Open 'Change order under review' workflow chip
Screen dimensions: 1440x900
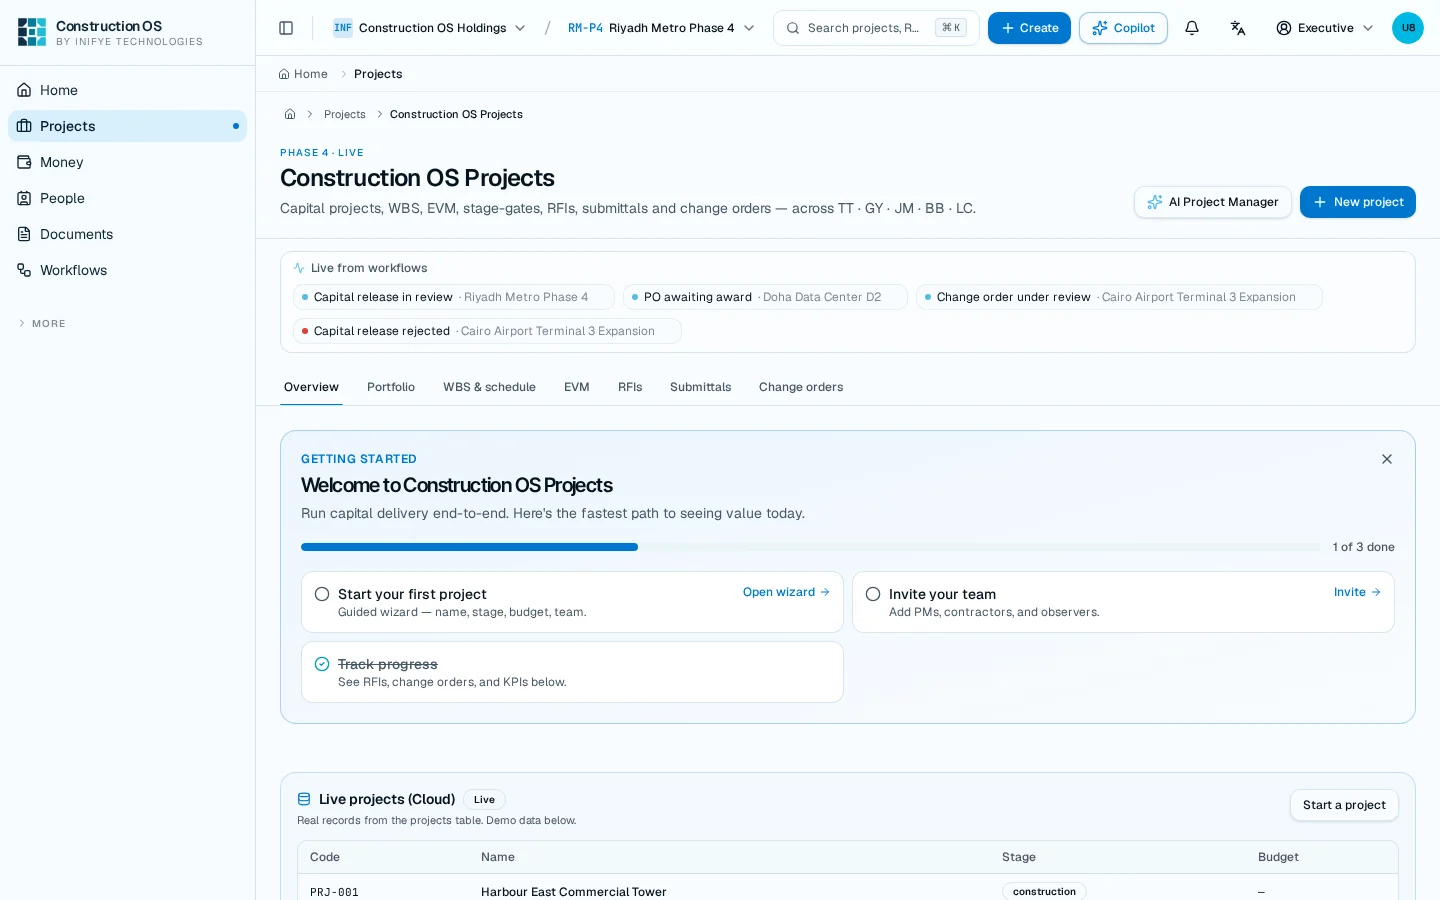tap(1119, 297)
